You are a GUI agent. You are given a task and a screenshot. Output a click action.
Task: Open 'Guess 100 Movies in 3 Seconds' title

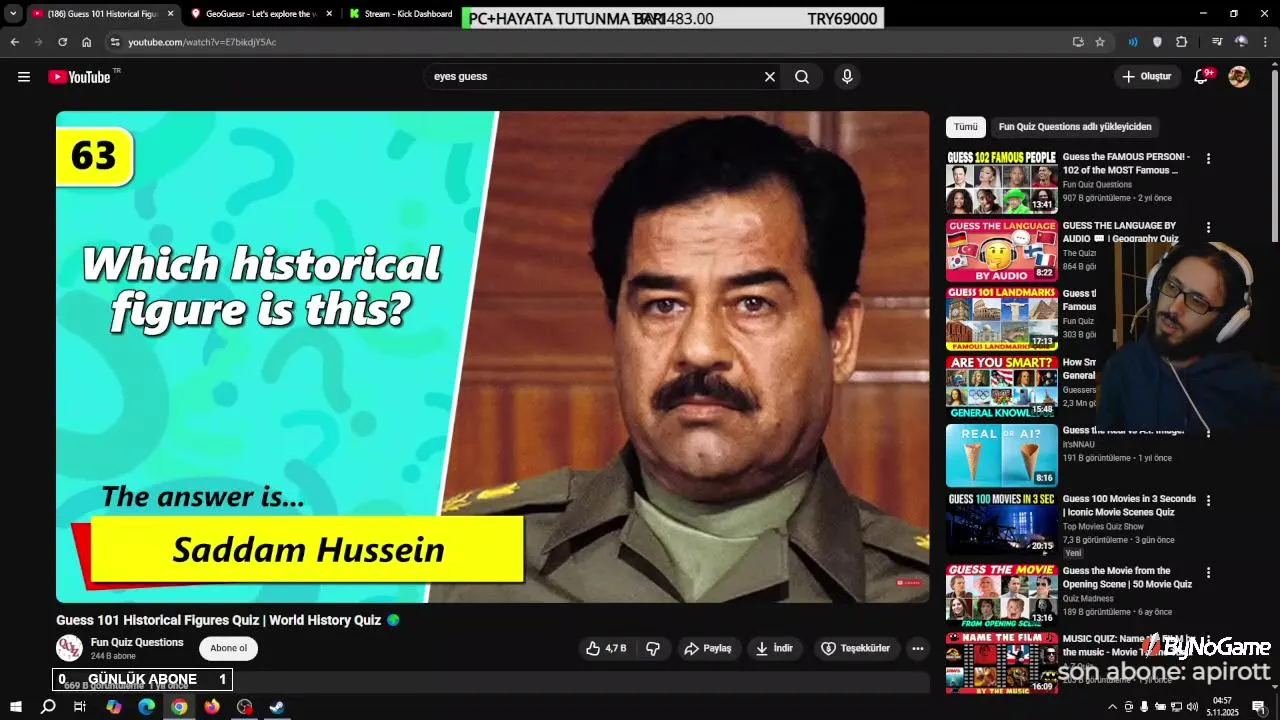coord(1129,505)
